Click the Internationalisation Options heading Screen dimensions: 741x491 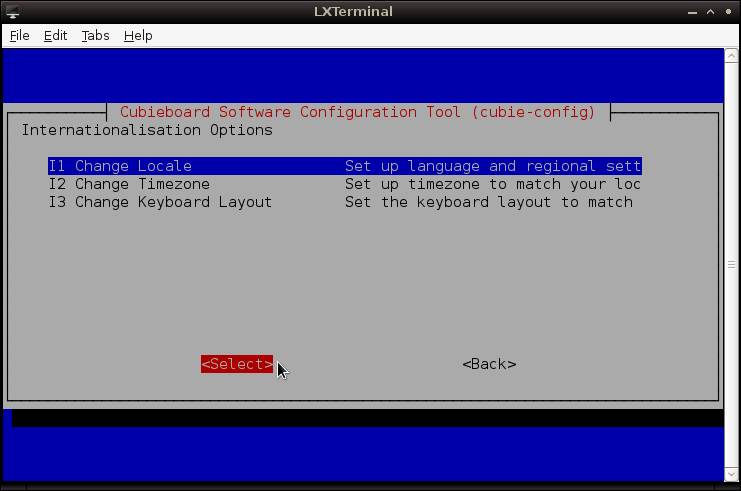click(x=147, y=130)
